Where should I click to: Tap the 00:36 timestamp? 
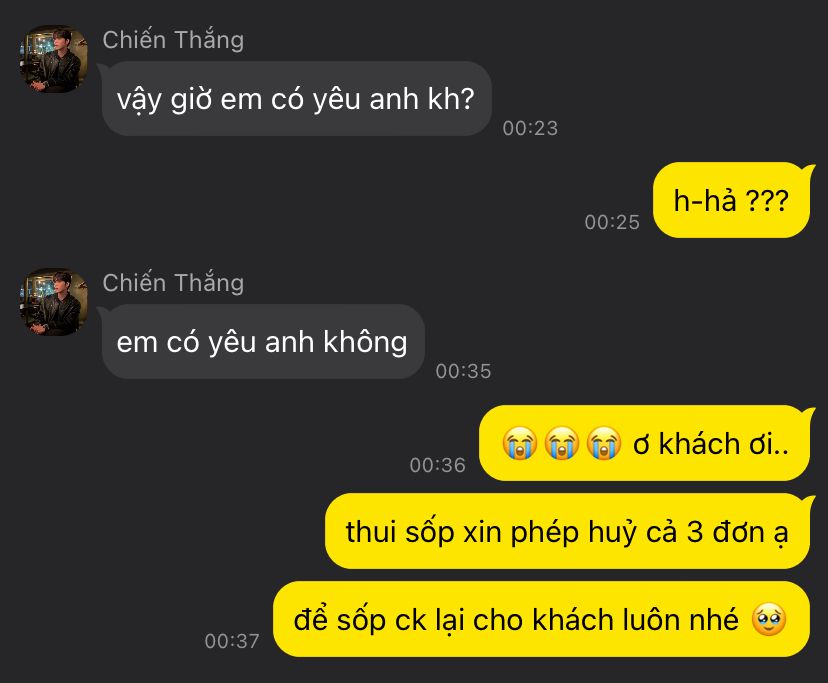(438, 465)
